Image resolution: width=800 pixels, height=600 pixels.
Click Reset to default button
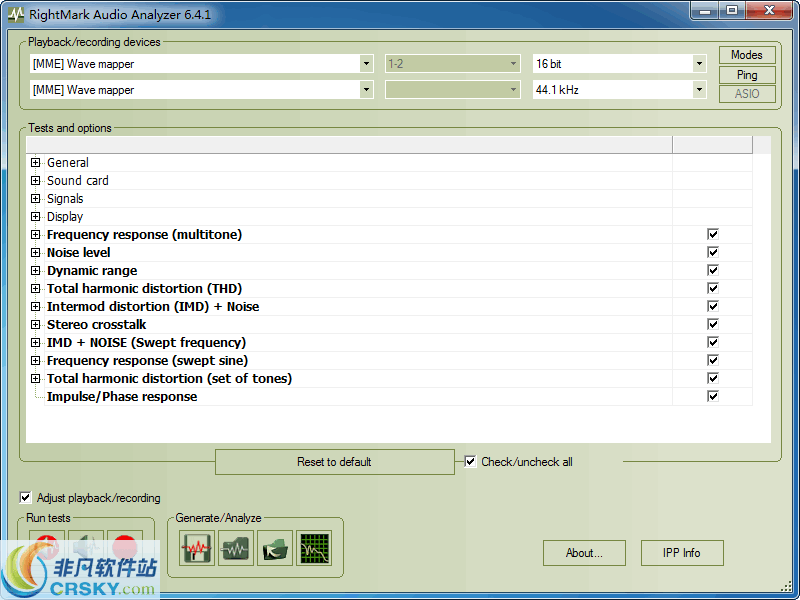tap(335, 462)
